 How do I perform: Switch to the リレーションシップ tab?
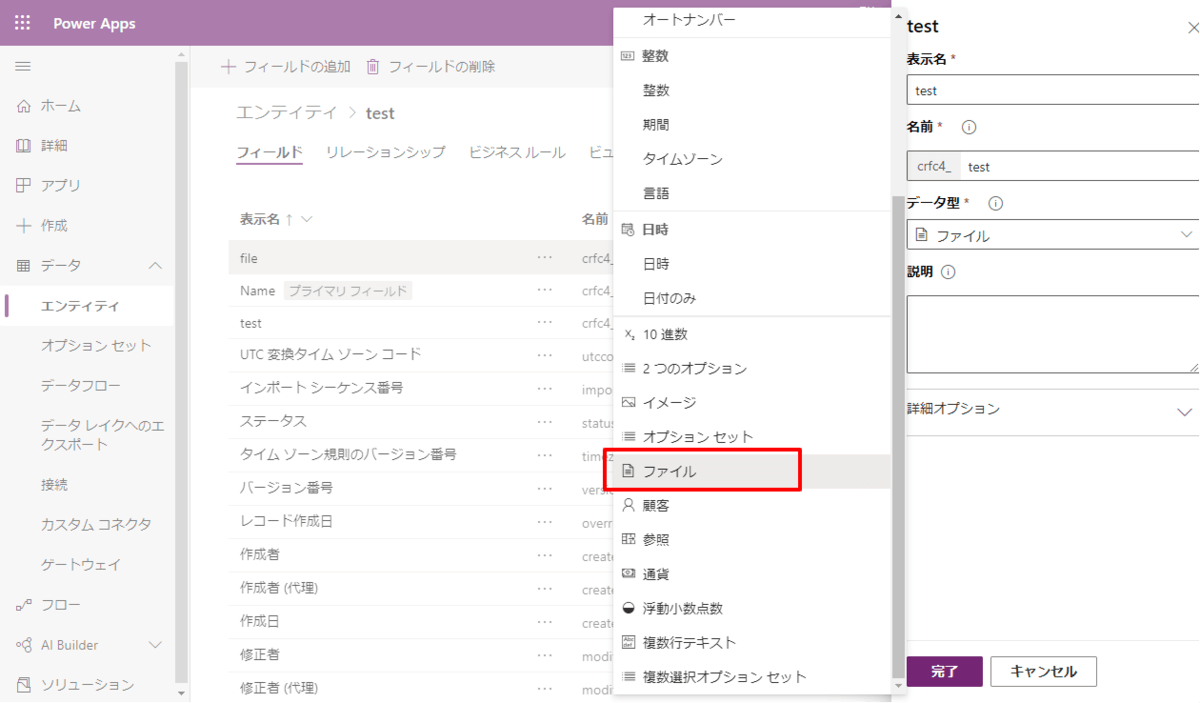385,152
